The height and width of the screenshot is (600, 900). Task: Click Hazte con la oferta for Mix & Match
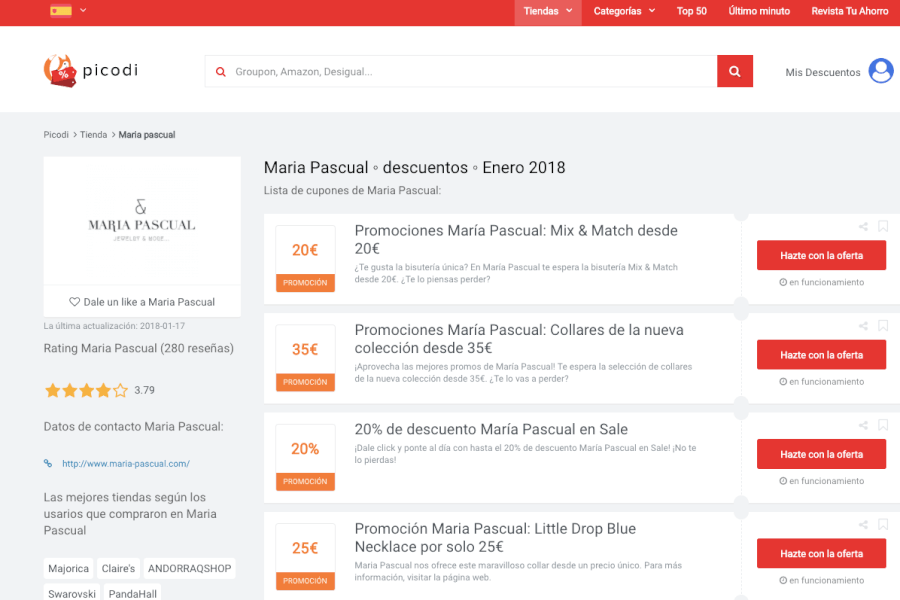pyautogui.click(x=821, y=255)
